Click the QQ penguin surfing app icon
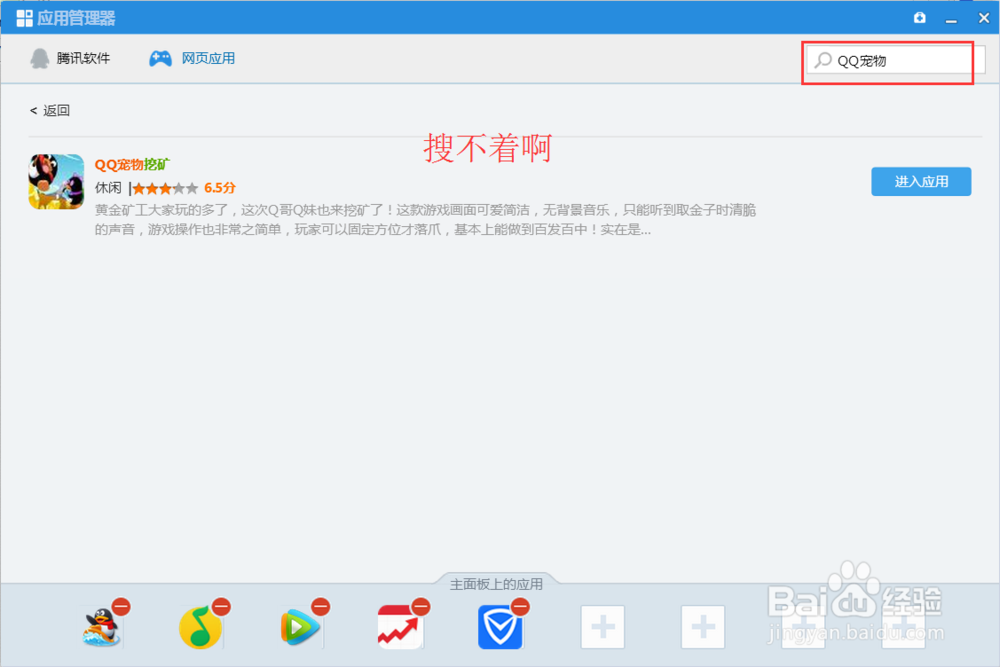The height and width of the screenshot is (667, 1000). coord(101,627)
